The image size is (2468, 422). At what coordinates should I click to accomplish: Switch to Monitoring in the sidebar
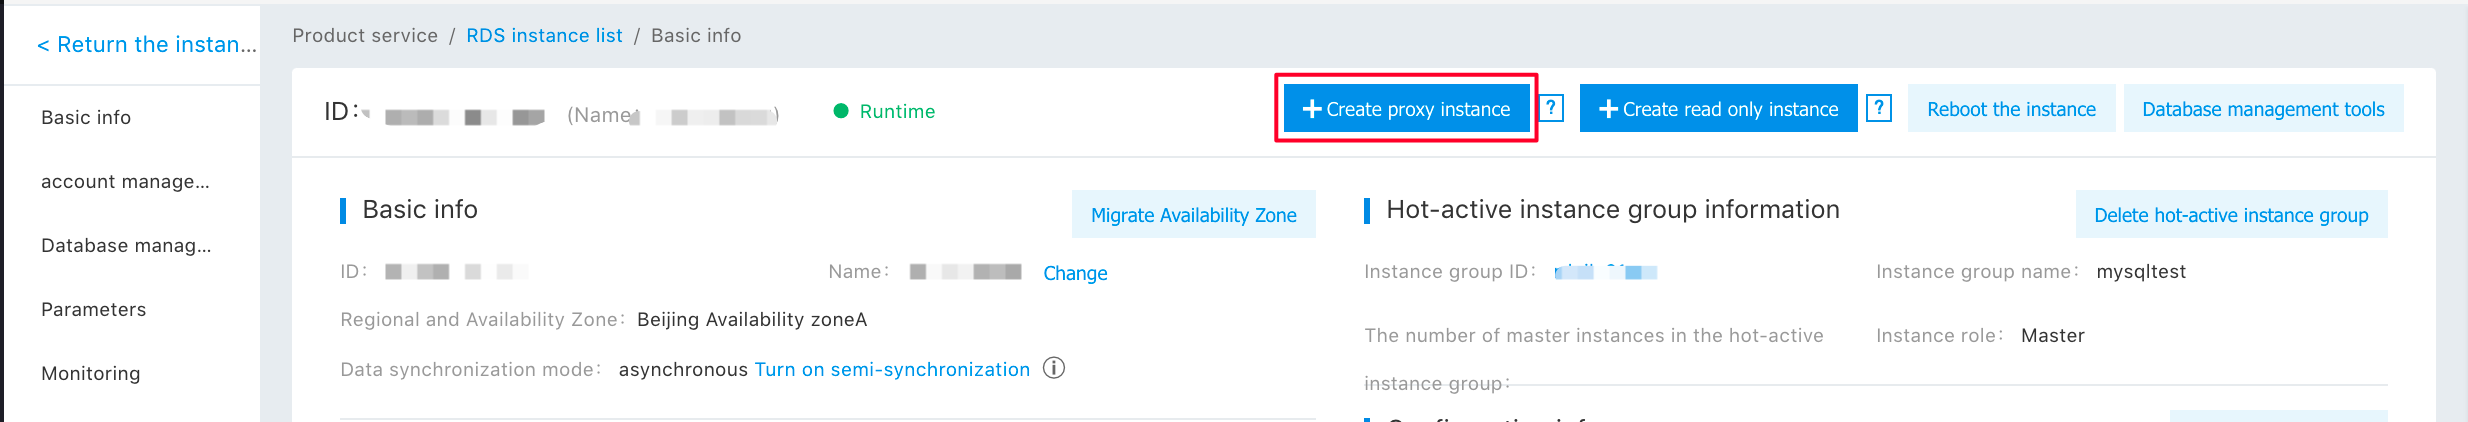pos(90,374)
